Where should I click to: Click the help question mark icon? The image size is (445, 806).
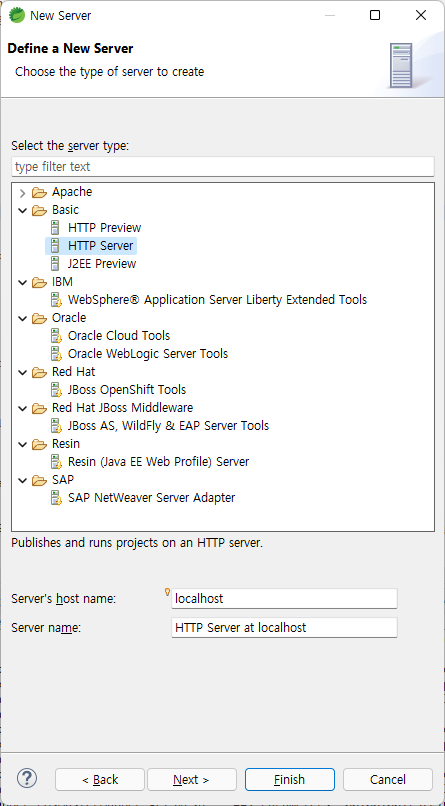(27, 778)
